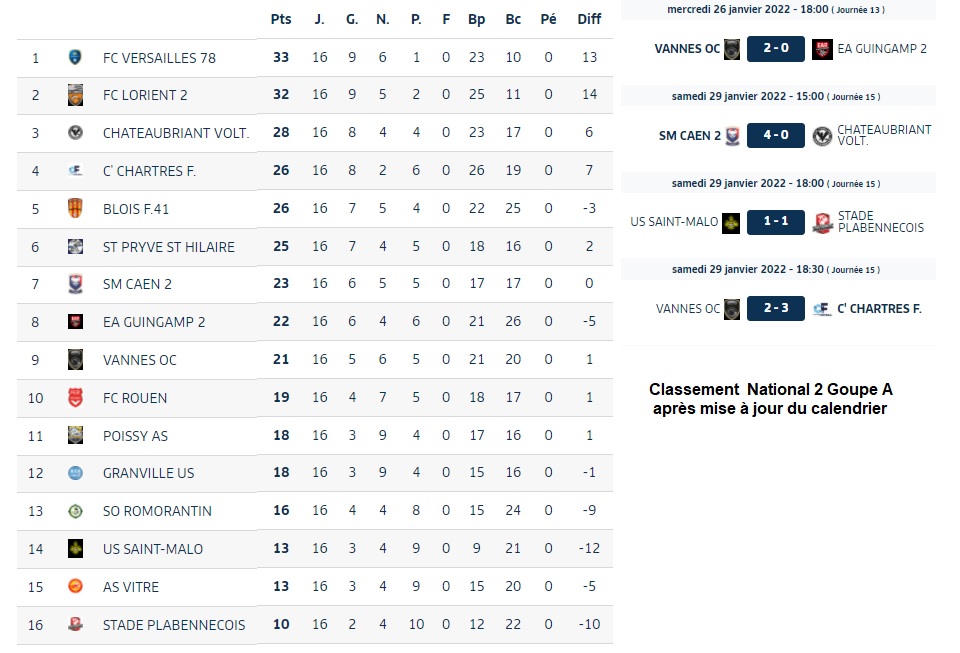This screenshot has height=653, width=960.
Task: Click the FC Lorient 2 club logo
Action: pyautogui.click(x=75, y=95)
